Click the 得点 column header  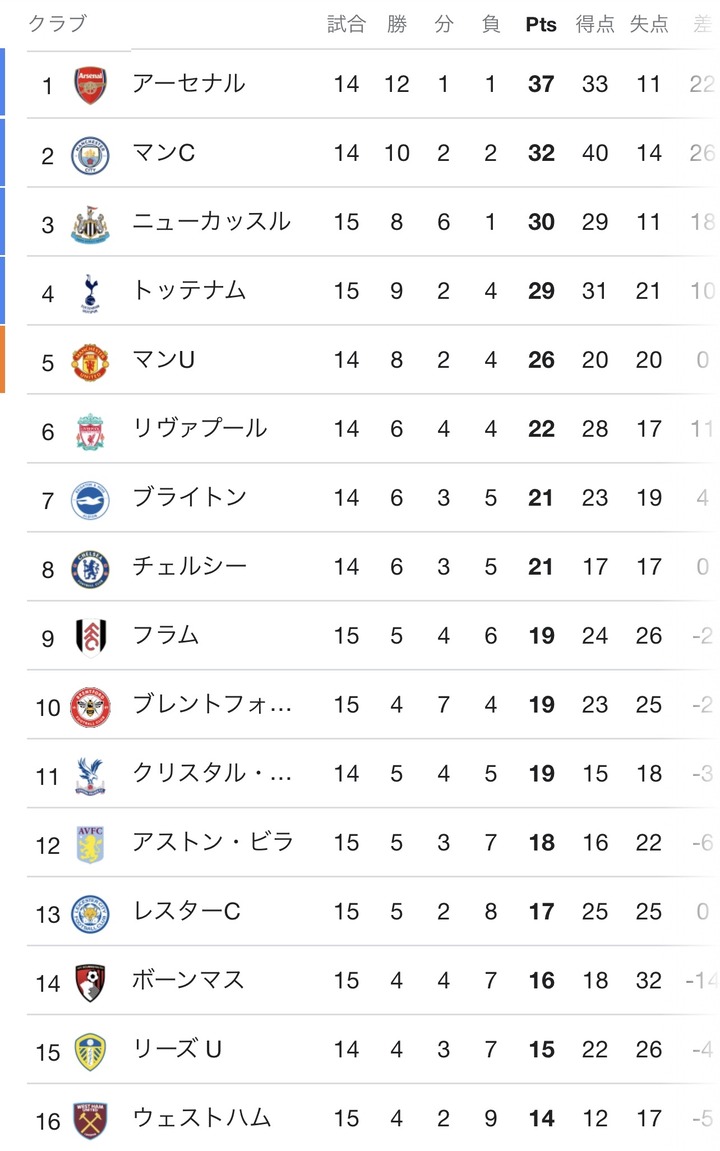(x=595, y=24)
